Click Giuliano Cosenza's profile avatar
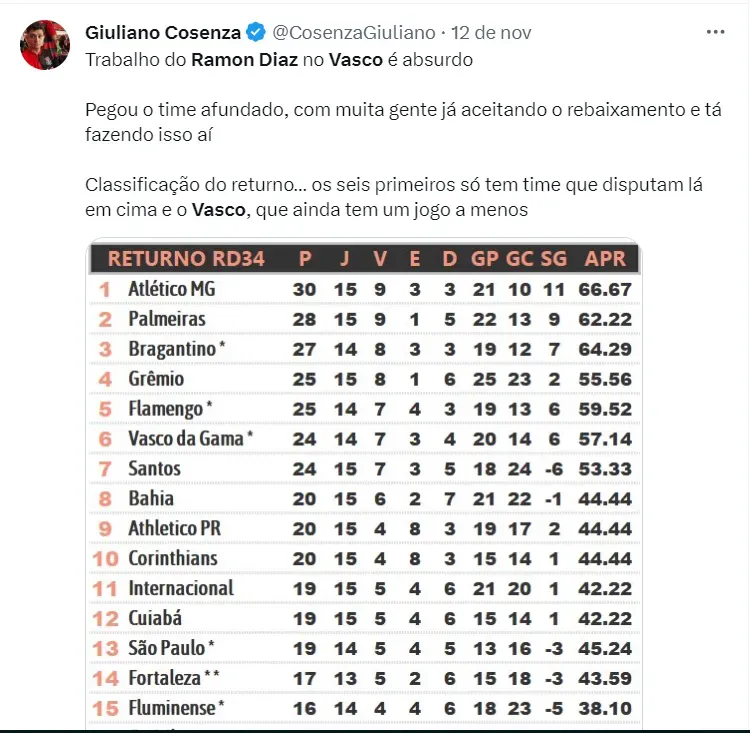The height and width of the screenshot is (733, 750). tap(45, 45)
